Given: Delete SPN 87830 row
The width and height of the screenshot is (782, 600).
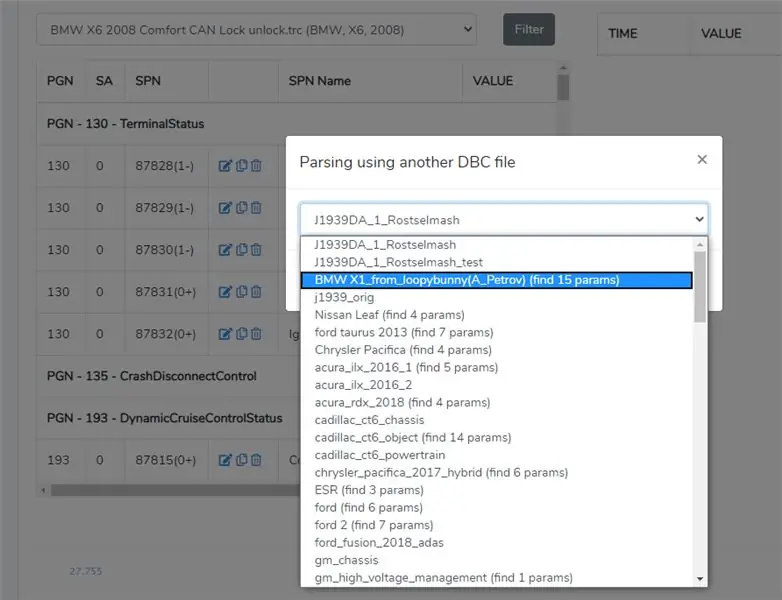Looking at the screenshot, I should 256,249.
